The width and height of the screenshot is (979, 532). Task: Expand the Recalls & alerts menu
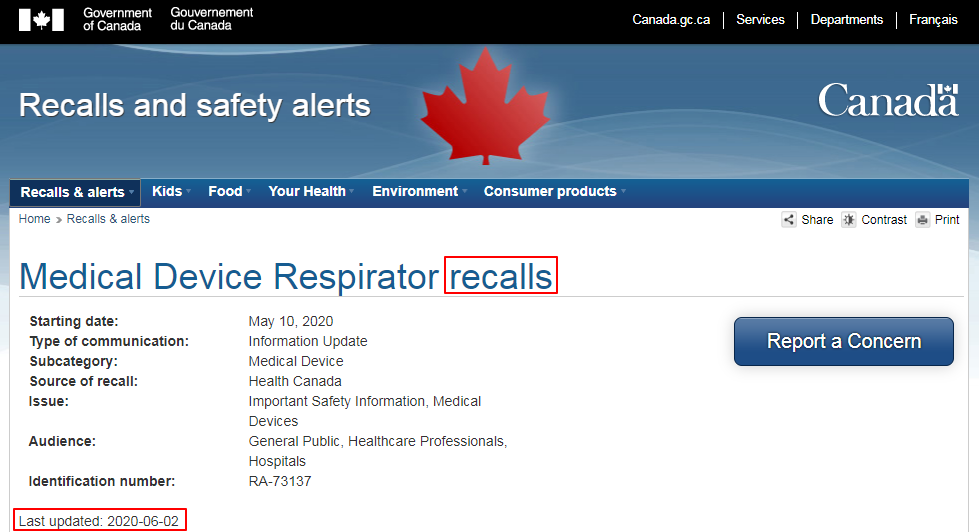[x=75, y=192]
